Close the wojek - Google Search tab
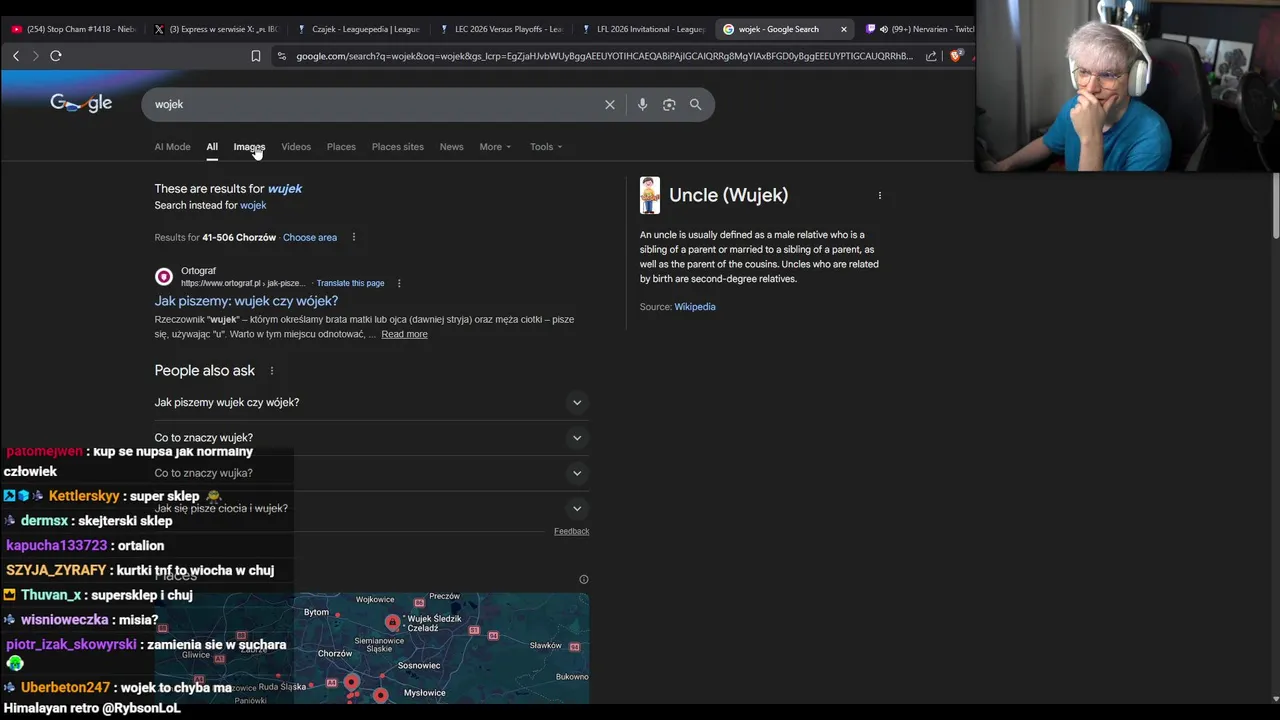Screen dimensions: 1280x720 [x=843, y=29]
